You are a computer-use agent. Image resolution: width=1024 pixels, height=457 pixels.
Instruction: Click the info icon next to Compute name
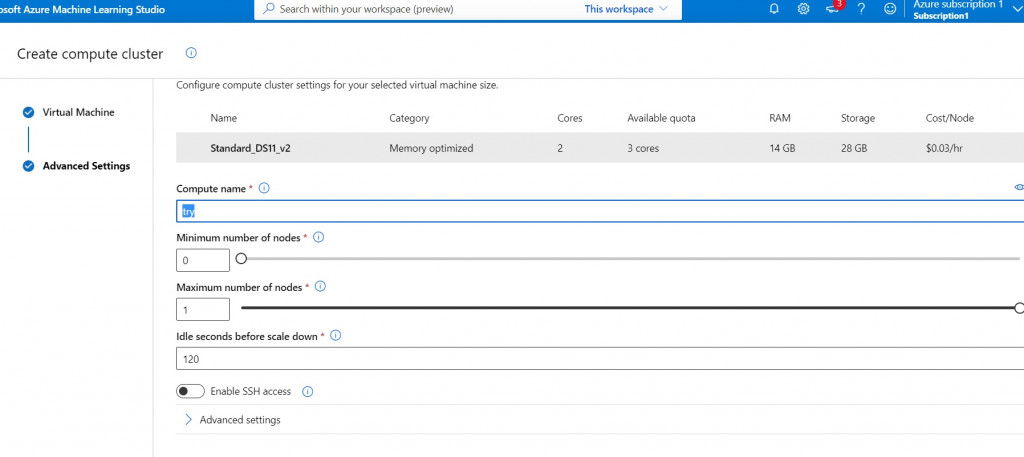click(x=264, y=188)
